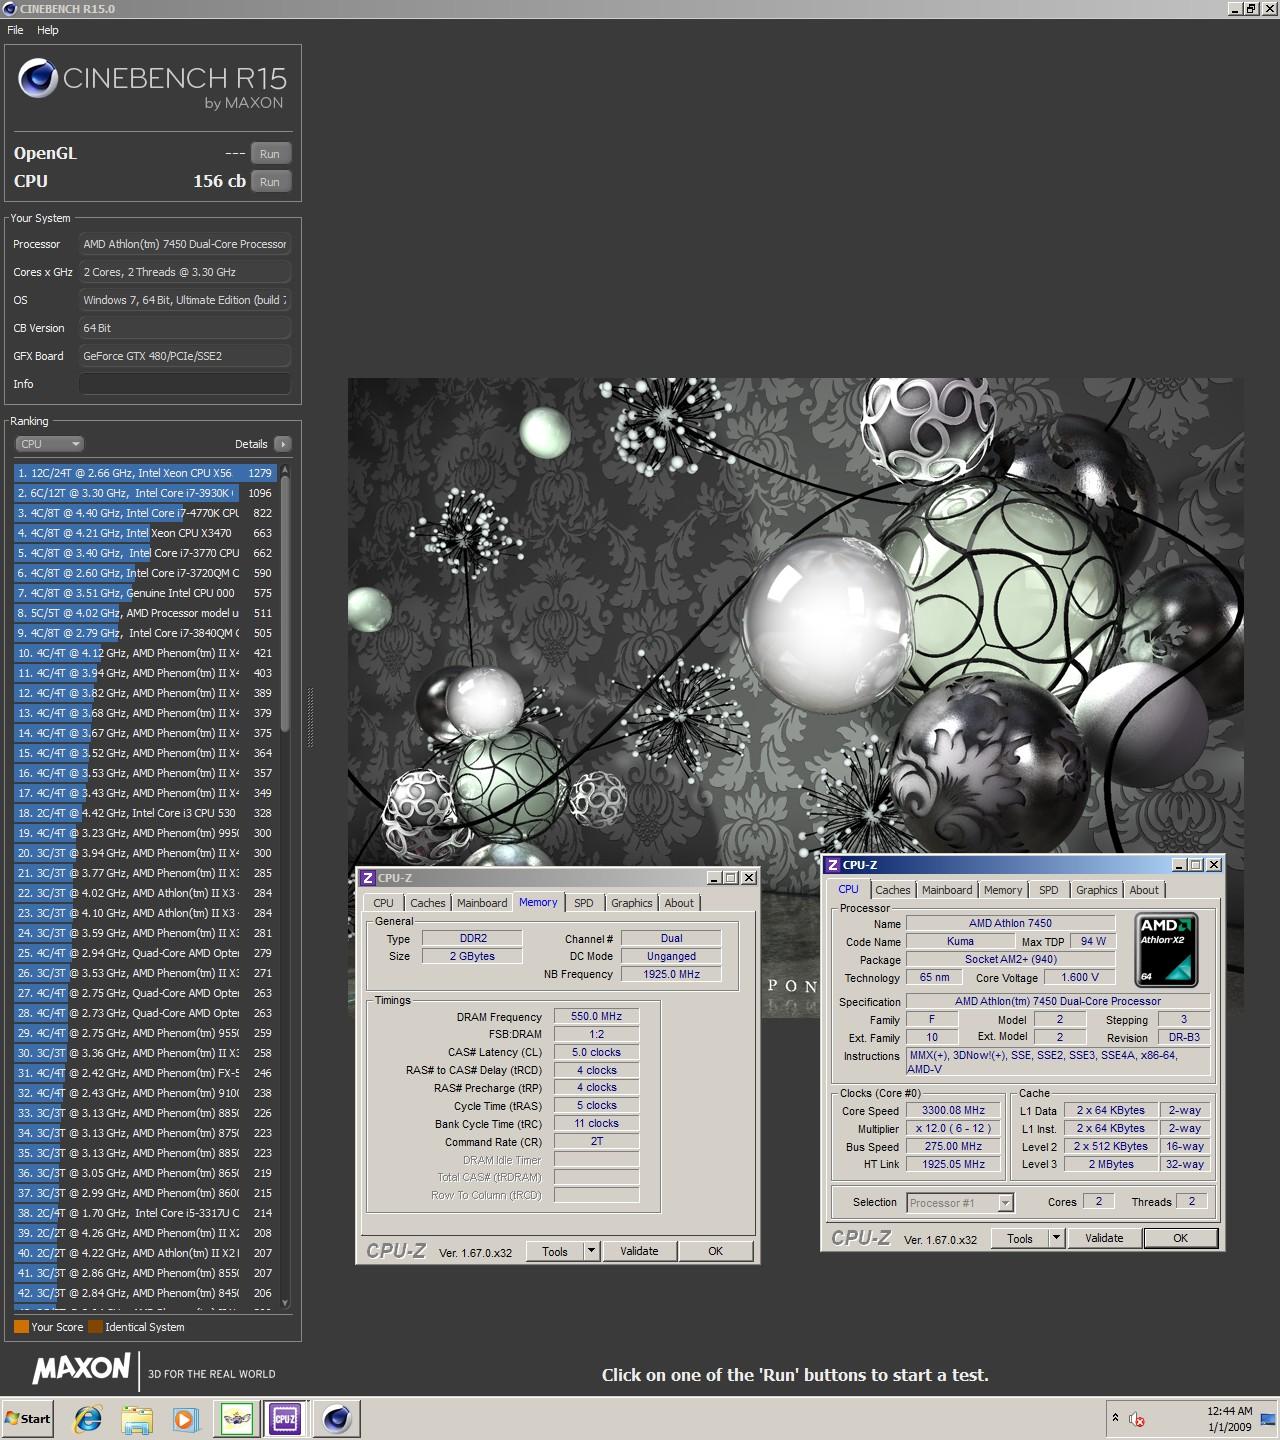Click the Core Speed 3300.08 MHz value
1280x1440 pixels.
[x=954, y=1110]
